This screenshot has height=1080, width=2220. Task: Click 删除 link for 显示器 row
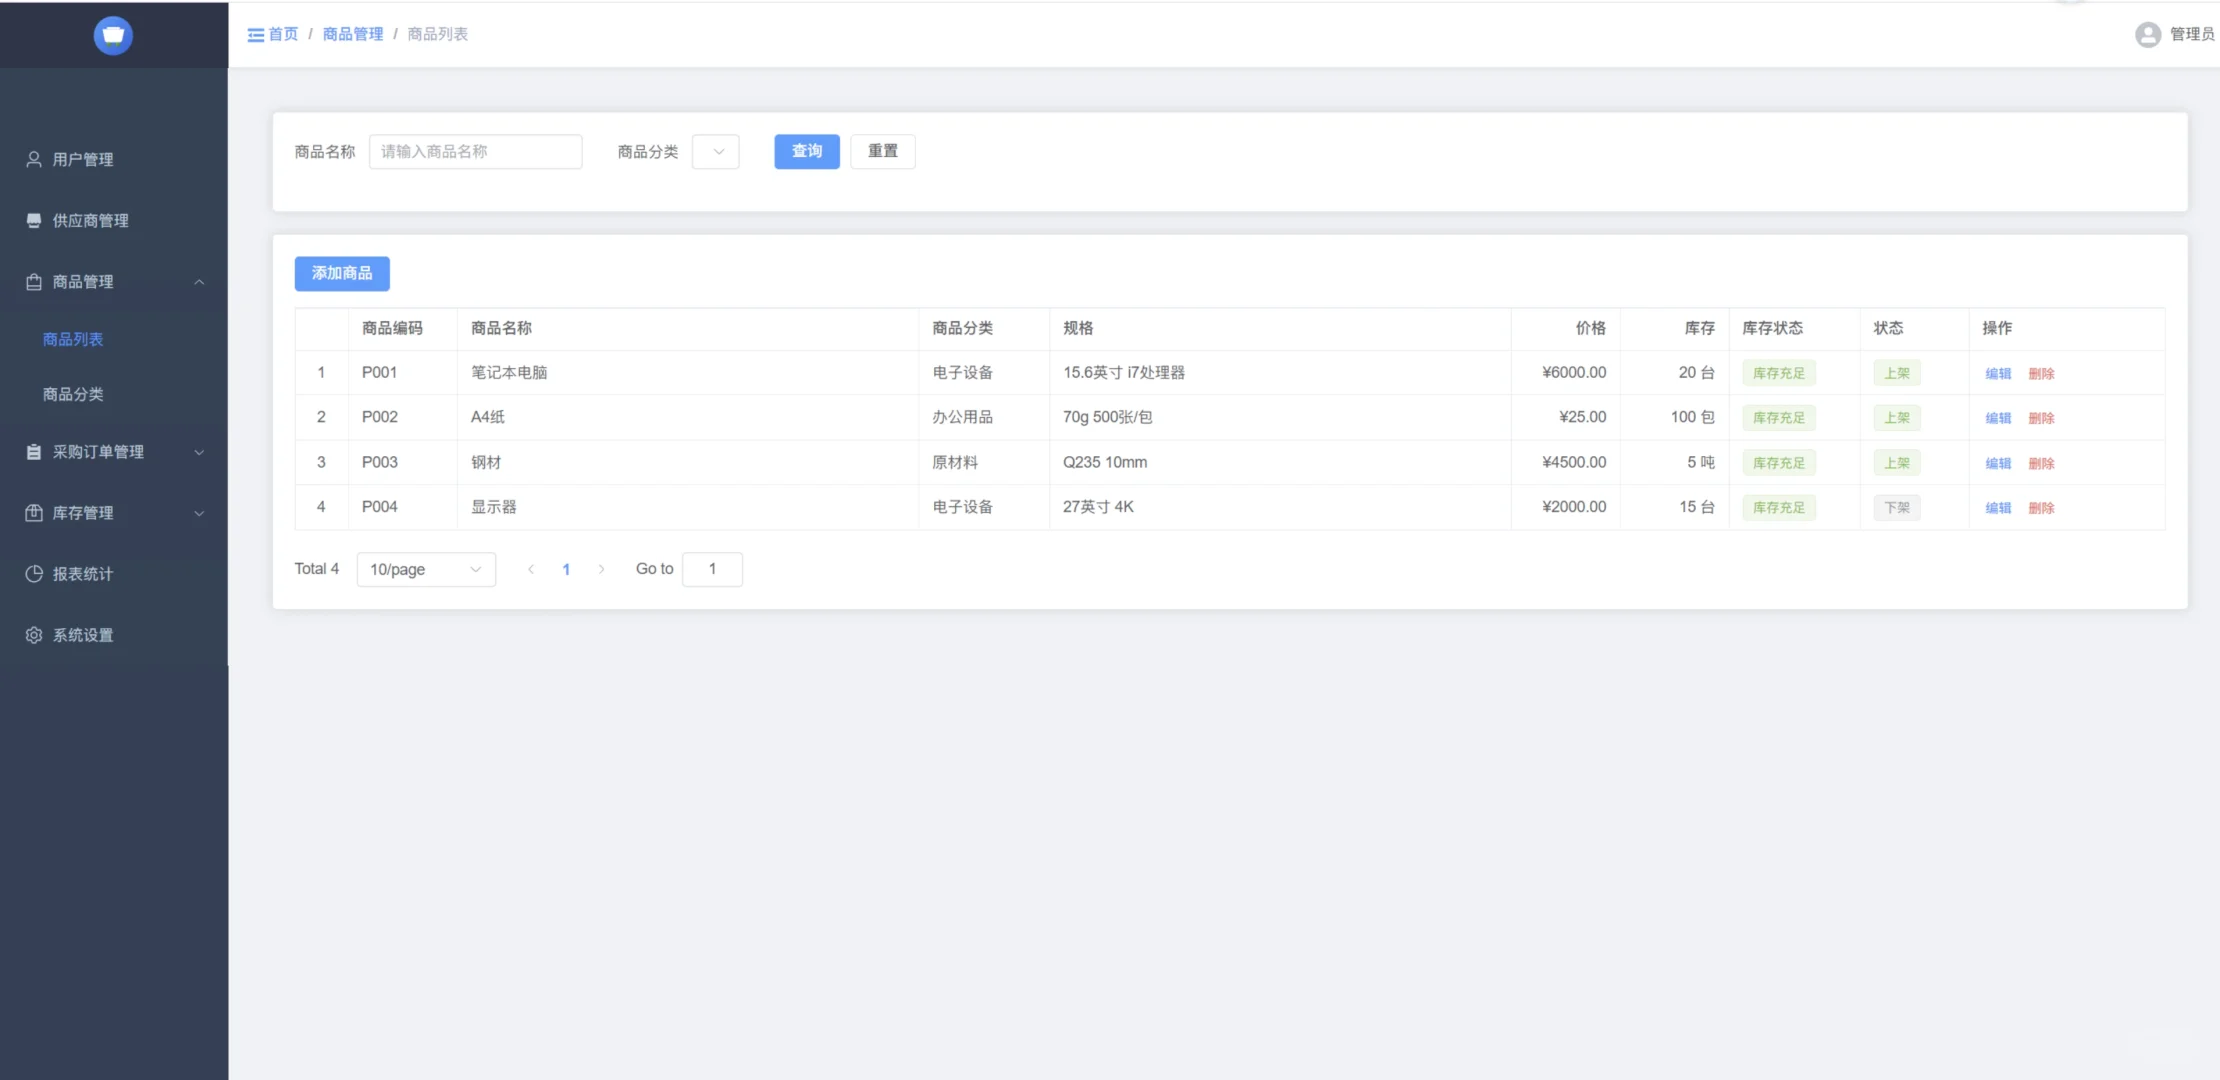[2041, 508]
